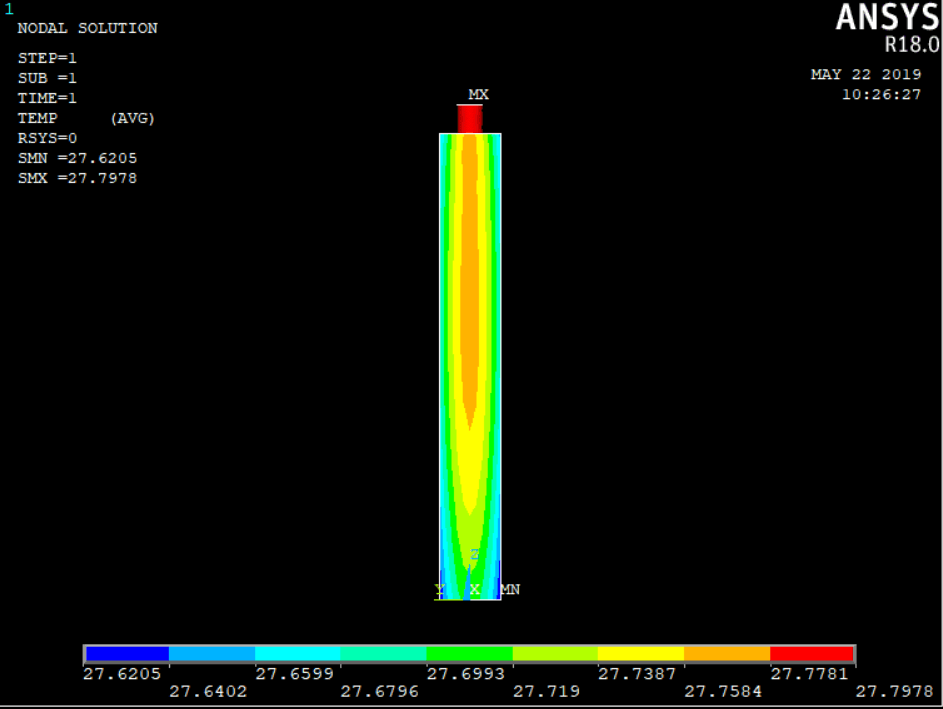Click the 27.719 legend value
This screenshot has width=943, height=709.
(538, 691)
